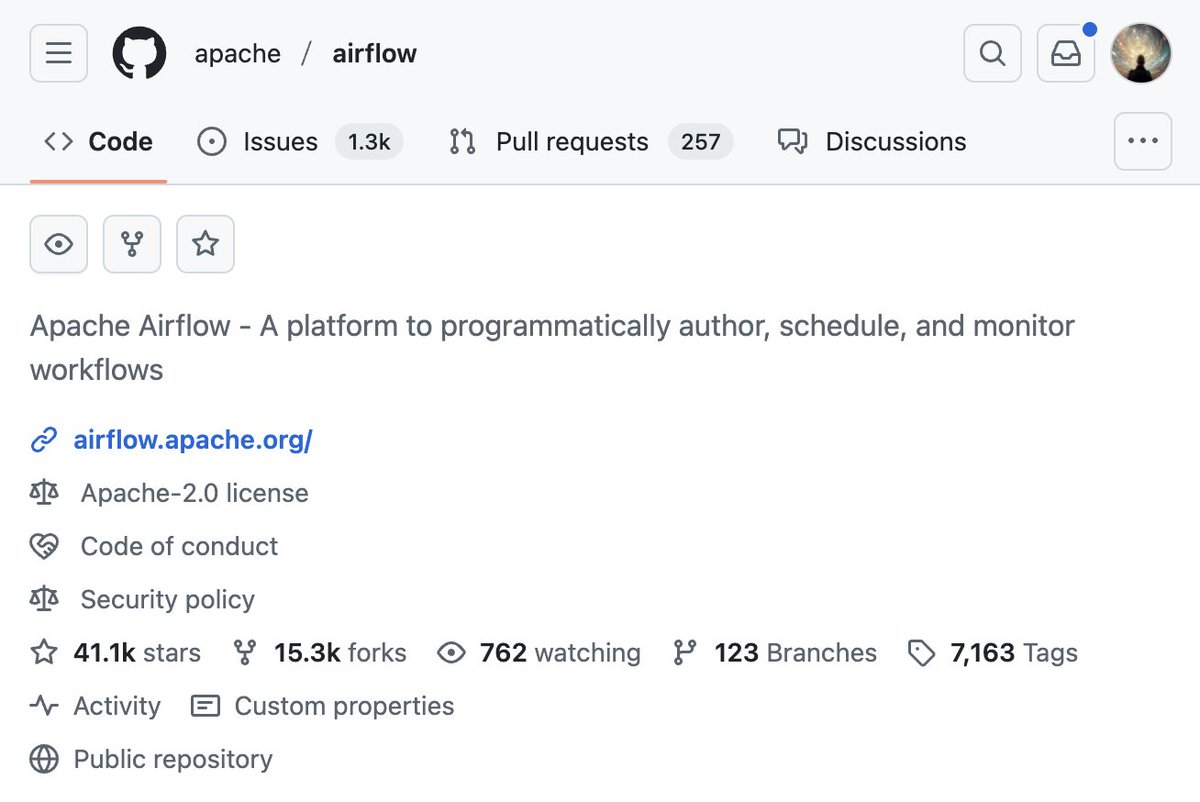
Task: Click the Pull requests branch icon
Action: click(x=462, y=142)
